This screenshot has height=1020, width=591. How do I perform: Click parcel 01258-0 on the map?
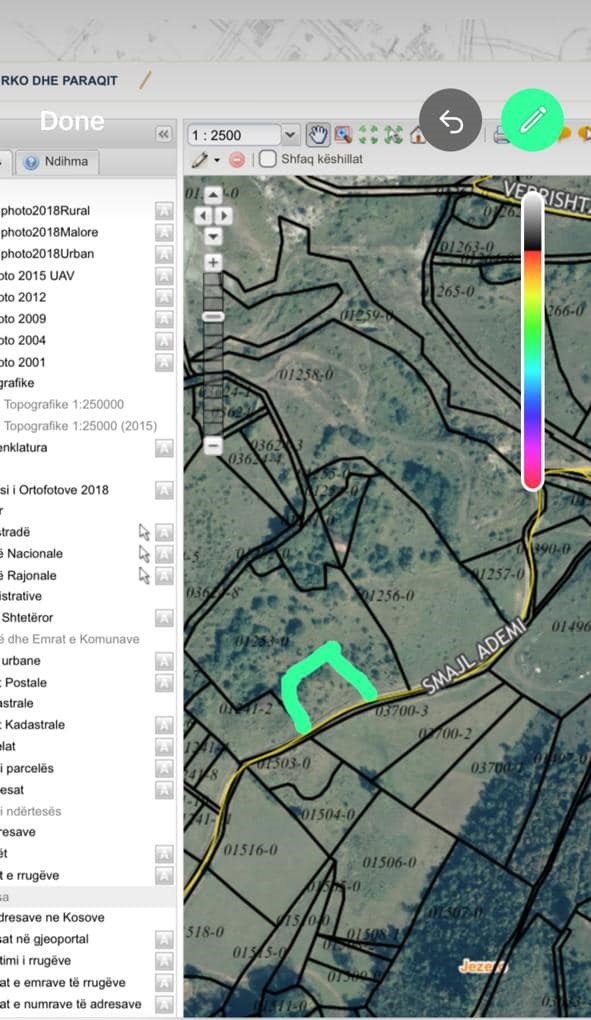[306, 375]
